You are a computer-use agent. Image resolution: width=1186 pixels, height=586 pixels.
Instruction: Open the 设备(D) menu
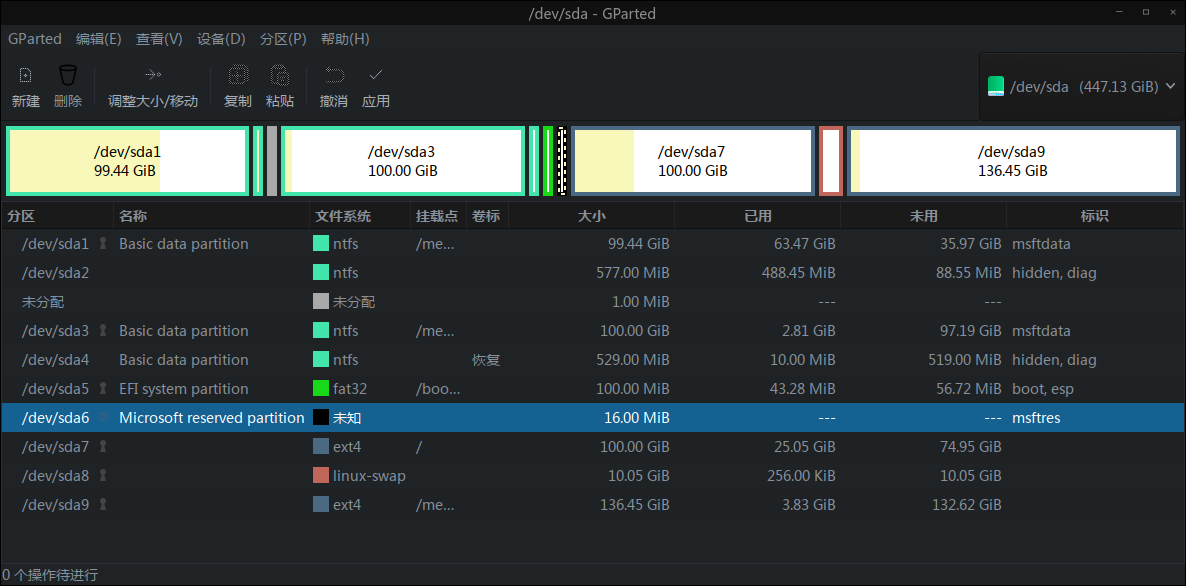221,39
